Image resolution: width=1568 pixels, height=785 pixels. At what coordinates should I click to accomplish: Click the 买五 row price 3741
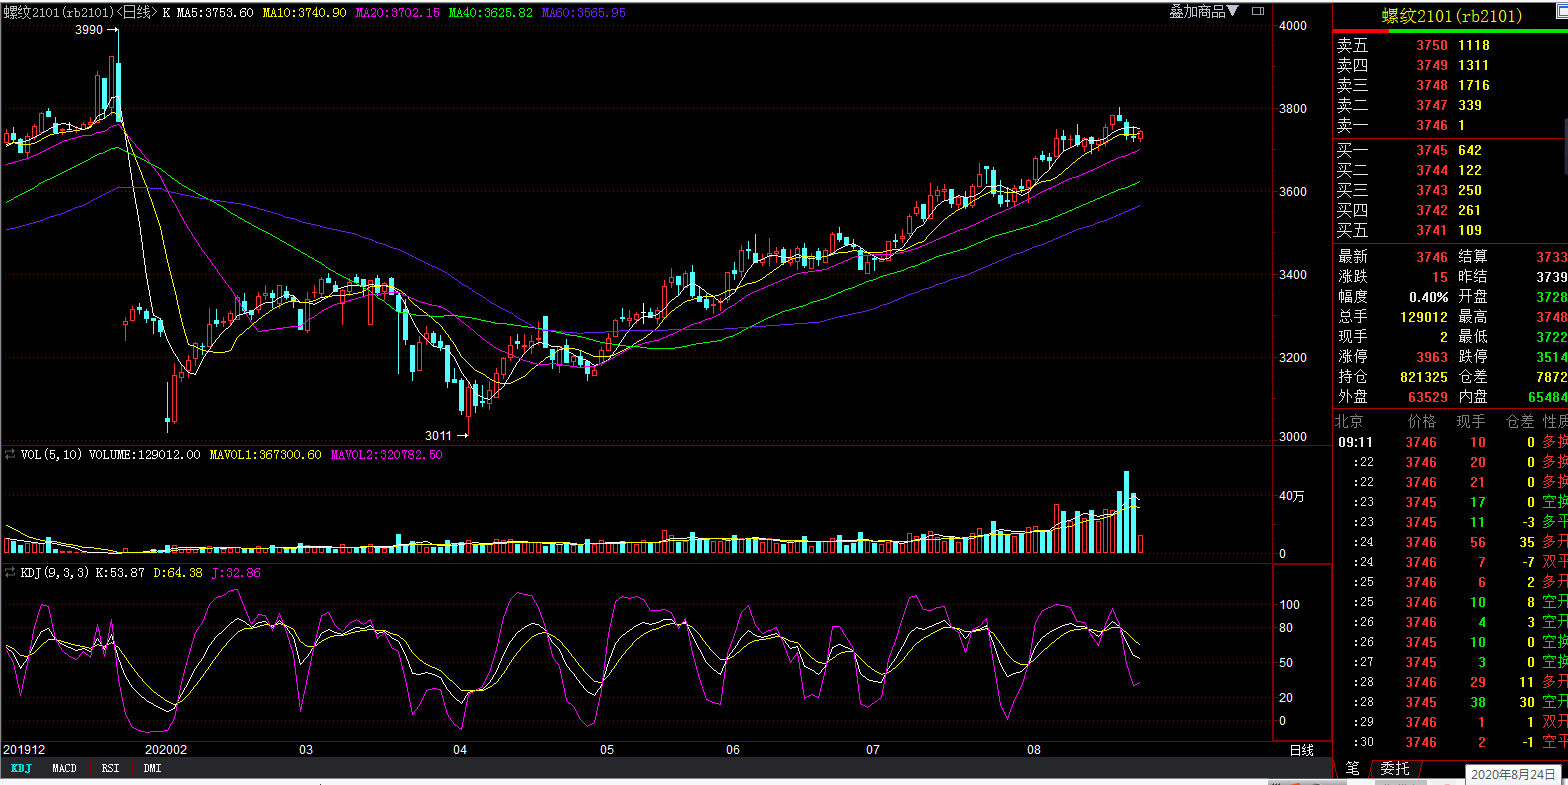1431,230
